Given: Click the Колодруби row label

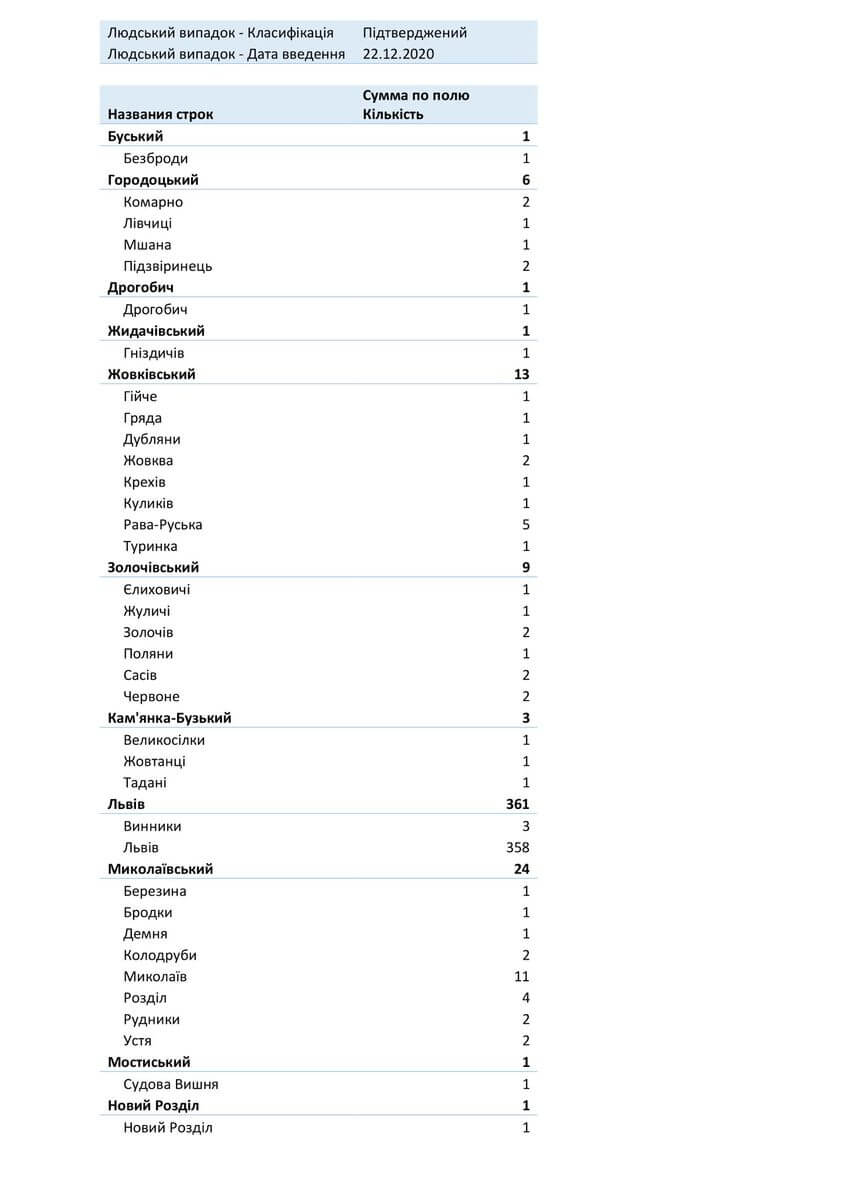Looking at the screenshot, I should (160, 955).
